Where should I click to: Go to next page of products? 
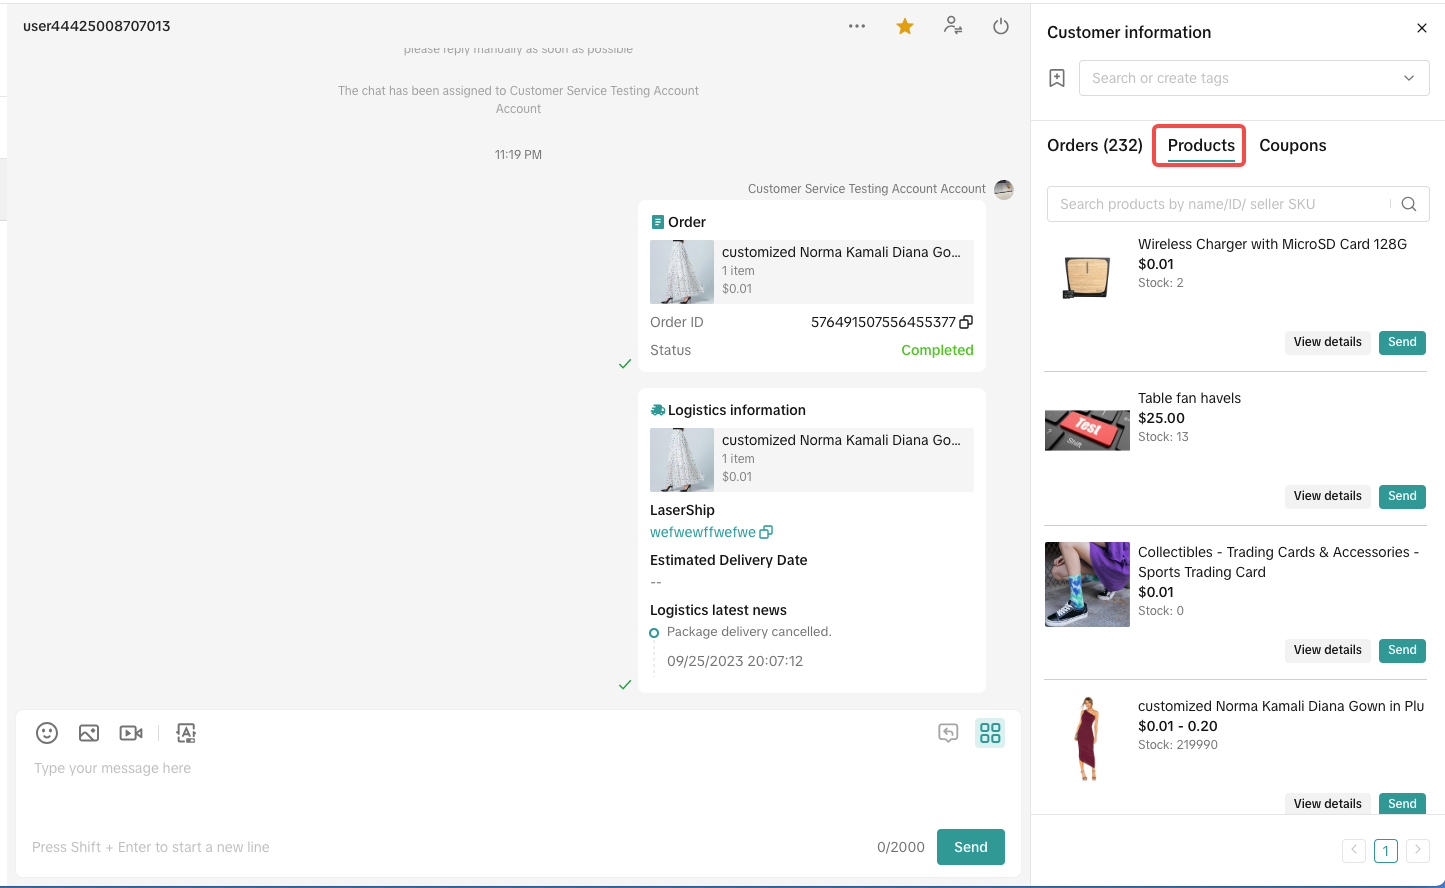pyautogui.click(x=1417, y=851)
